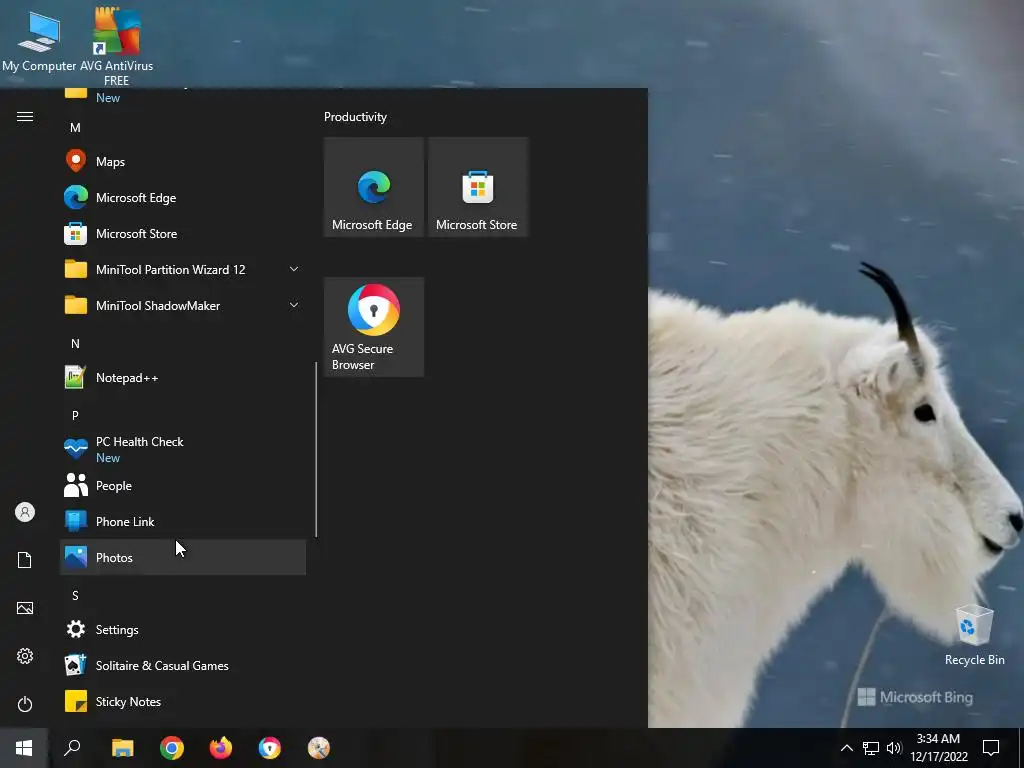The image size is (1024, 768).
Task: Open the Action Center notifications icon
Action: coord(991,748)
